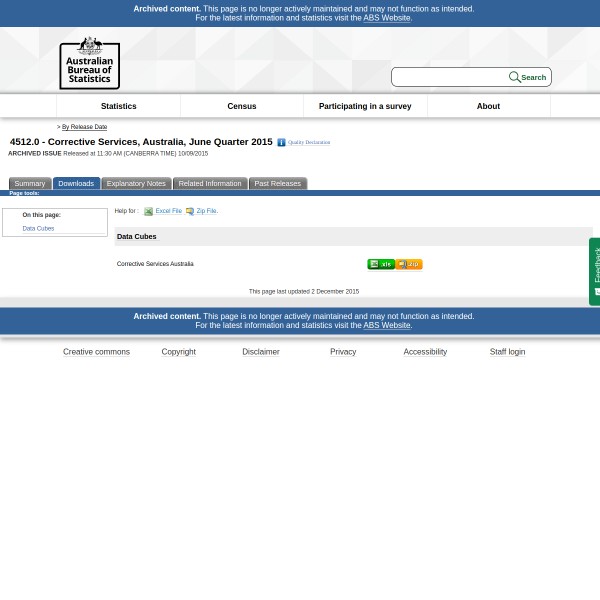Click the Australian Bureau of Statistics logo
The height and width of the screenshot is (600, 600).
89,62
